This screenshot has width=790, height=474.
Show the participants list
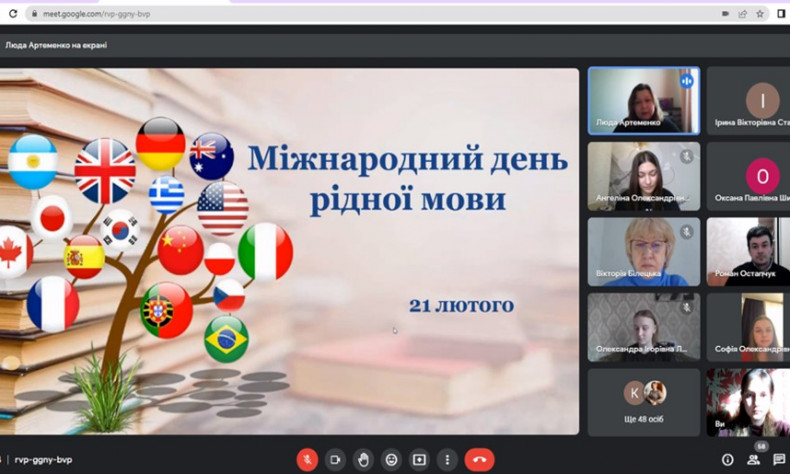tap(753, 459)
